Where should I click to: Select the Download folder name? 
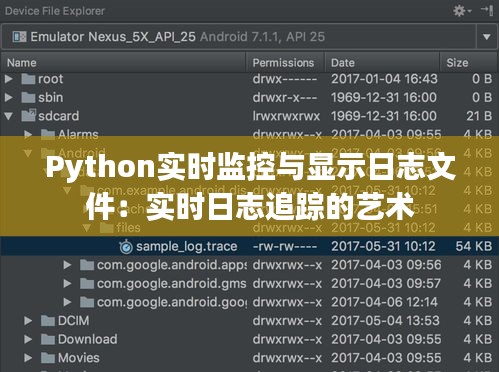coord(88,339)
